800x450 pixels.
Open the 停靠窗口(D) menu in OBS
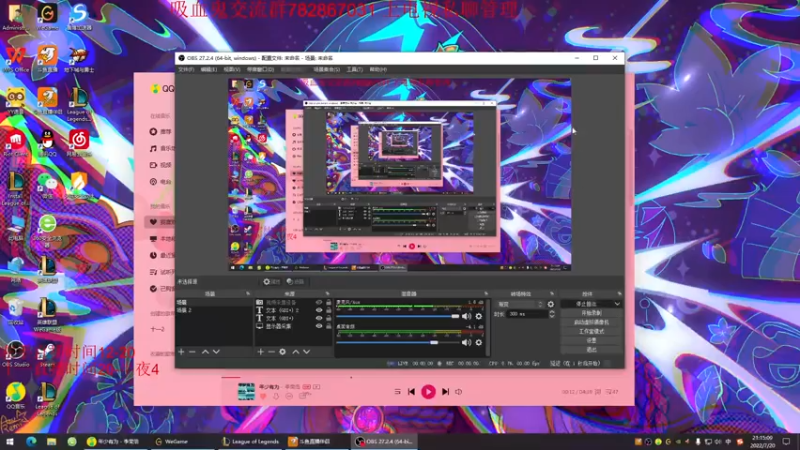260,69
